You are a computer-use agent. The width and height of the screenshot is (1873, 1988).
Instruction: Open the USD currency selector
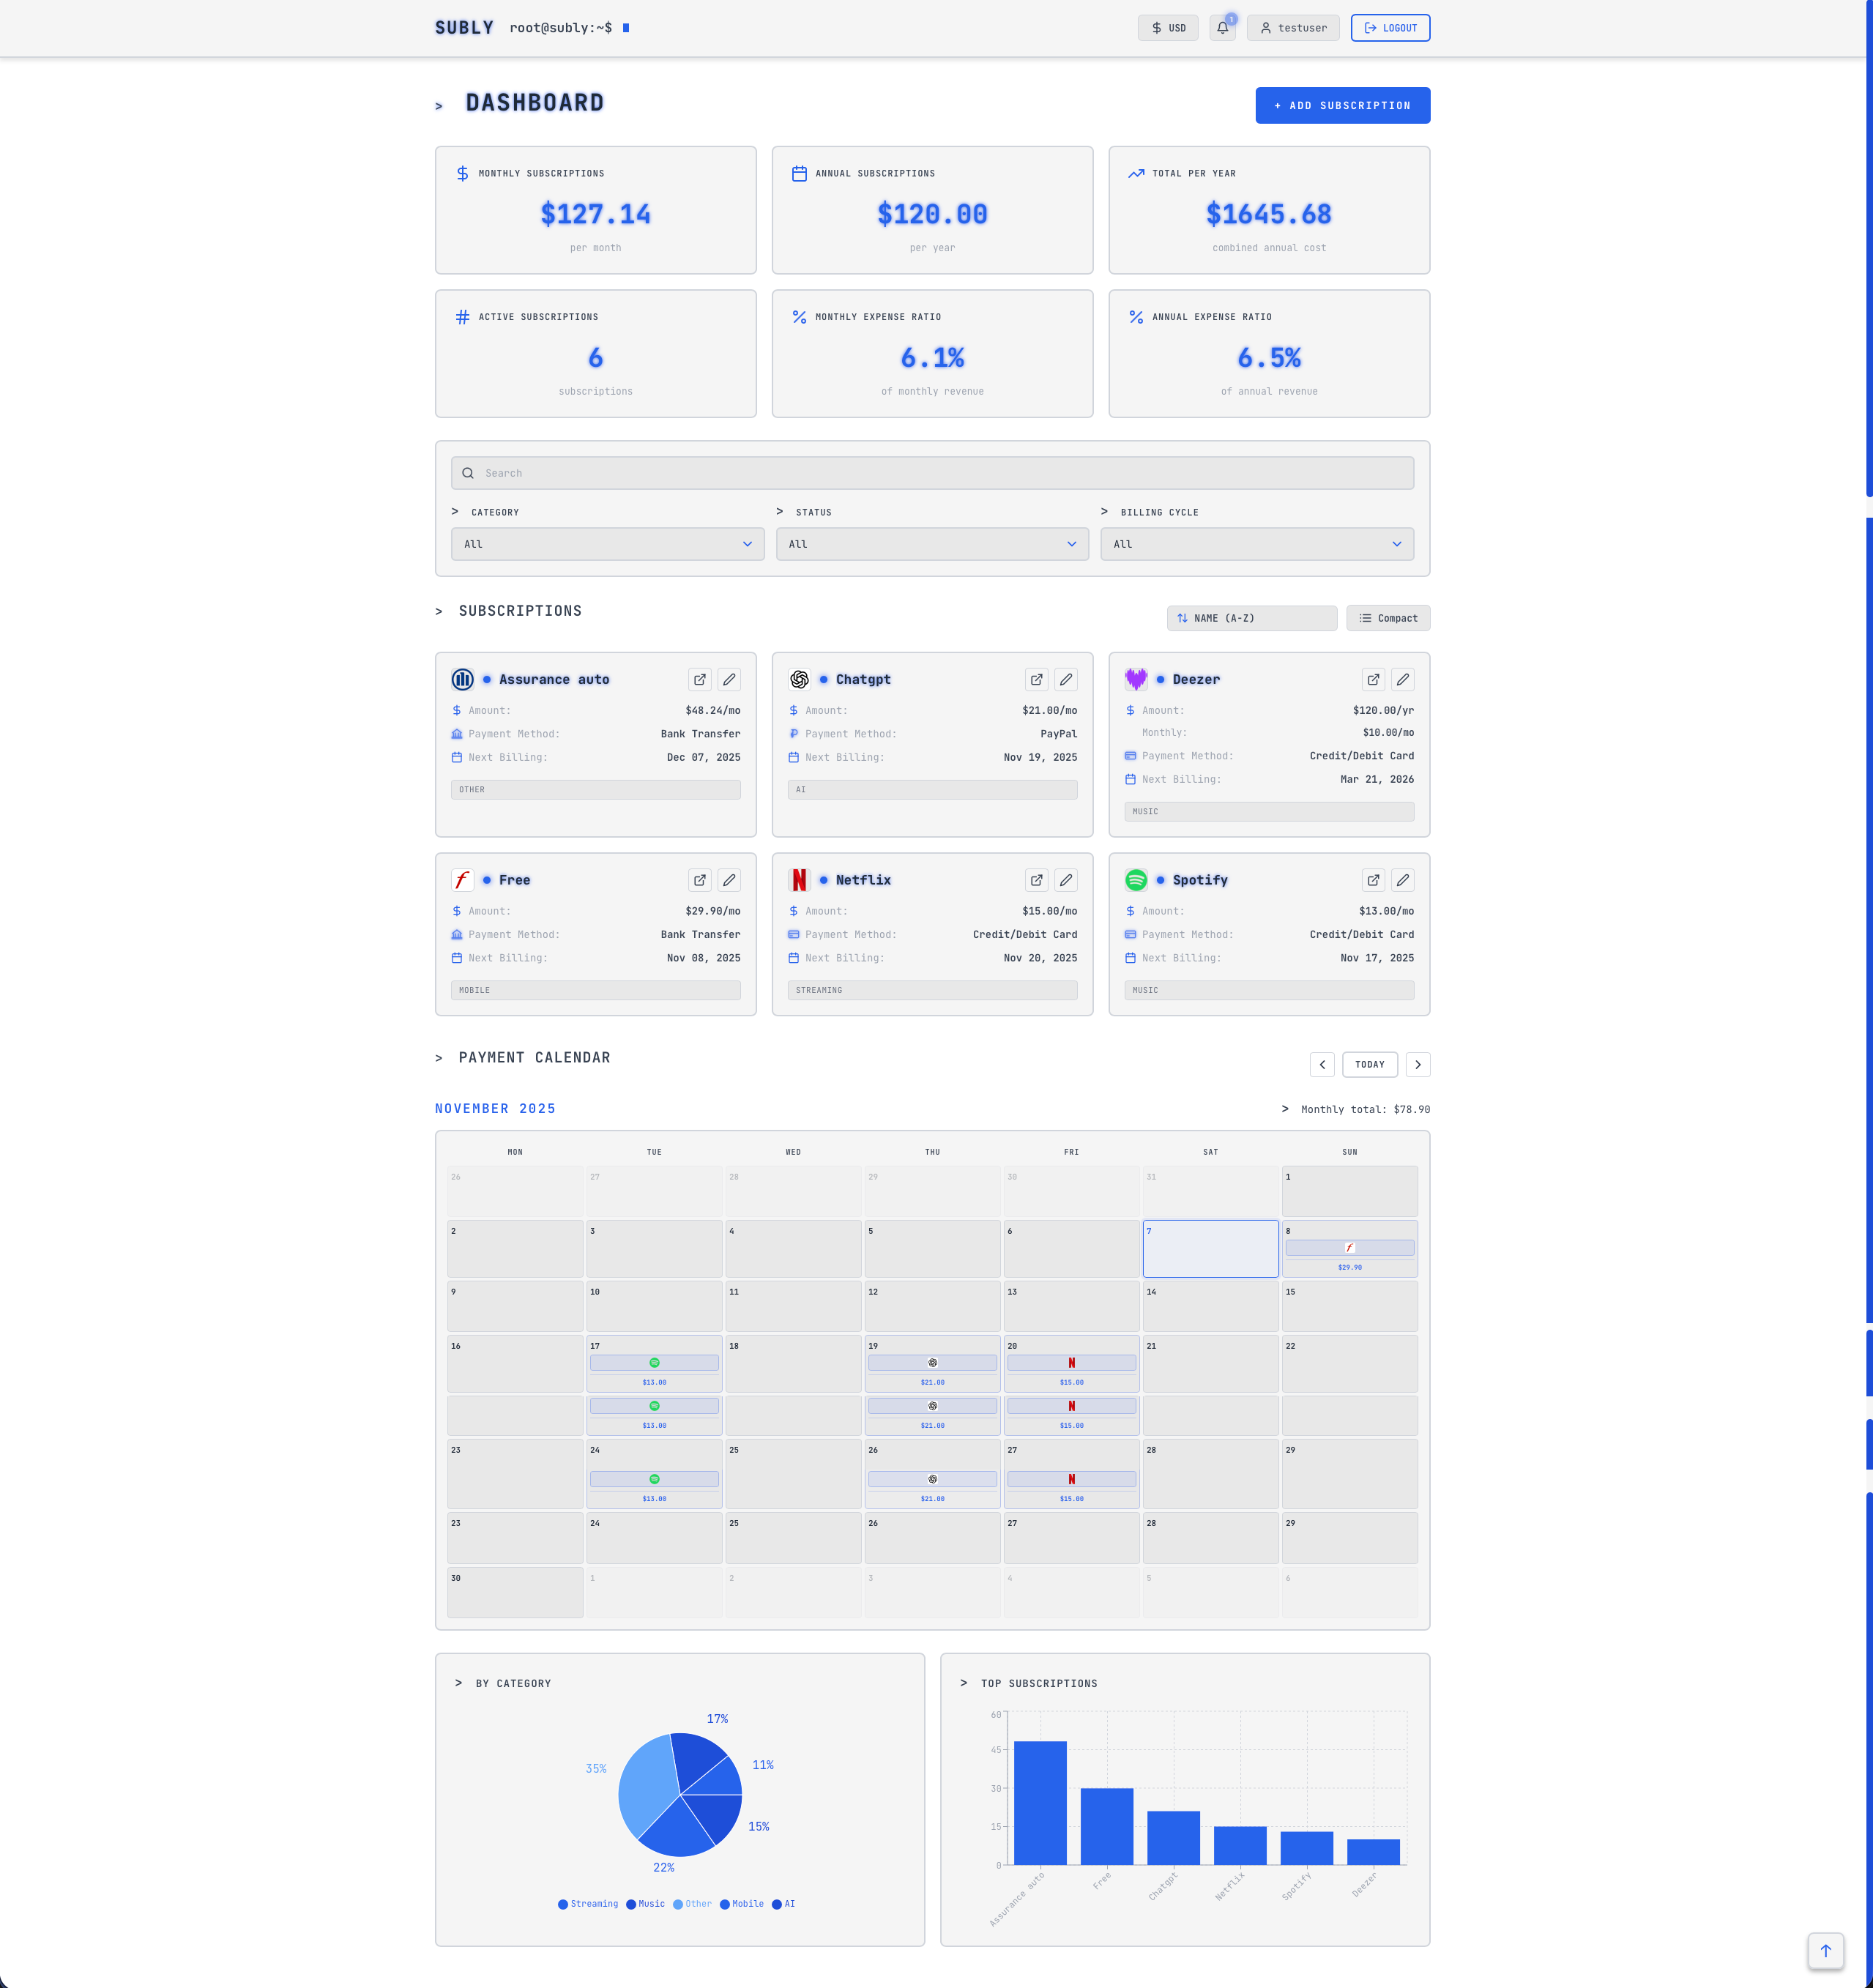(1167, 28)
